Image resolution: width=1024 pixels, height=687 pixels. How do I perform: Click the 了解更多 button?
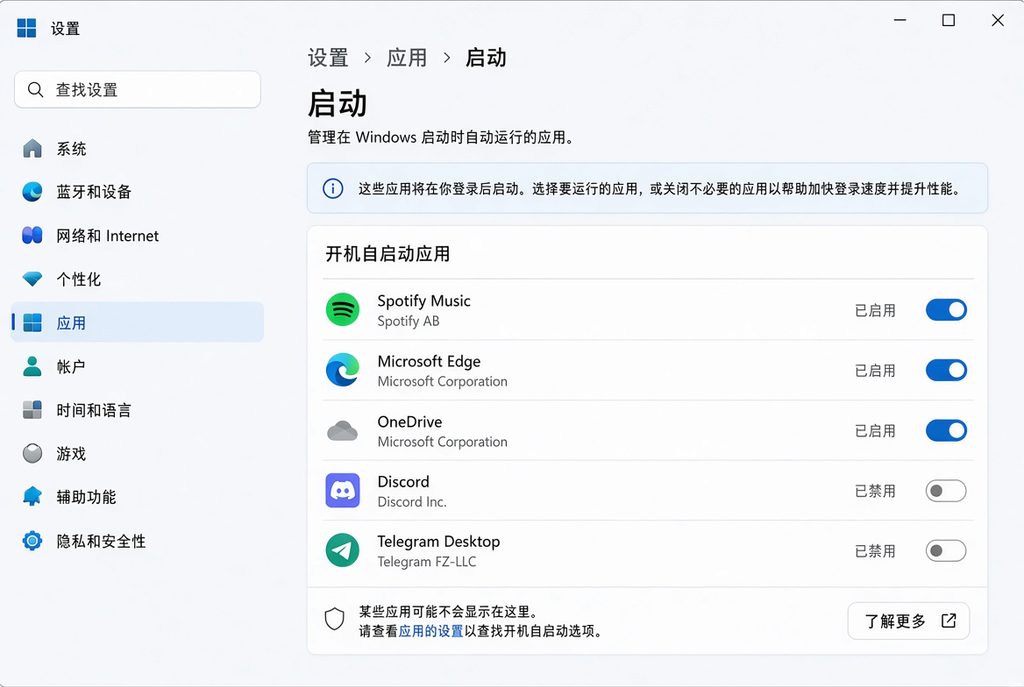tap(908, 620)
